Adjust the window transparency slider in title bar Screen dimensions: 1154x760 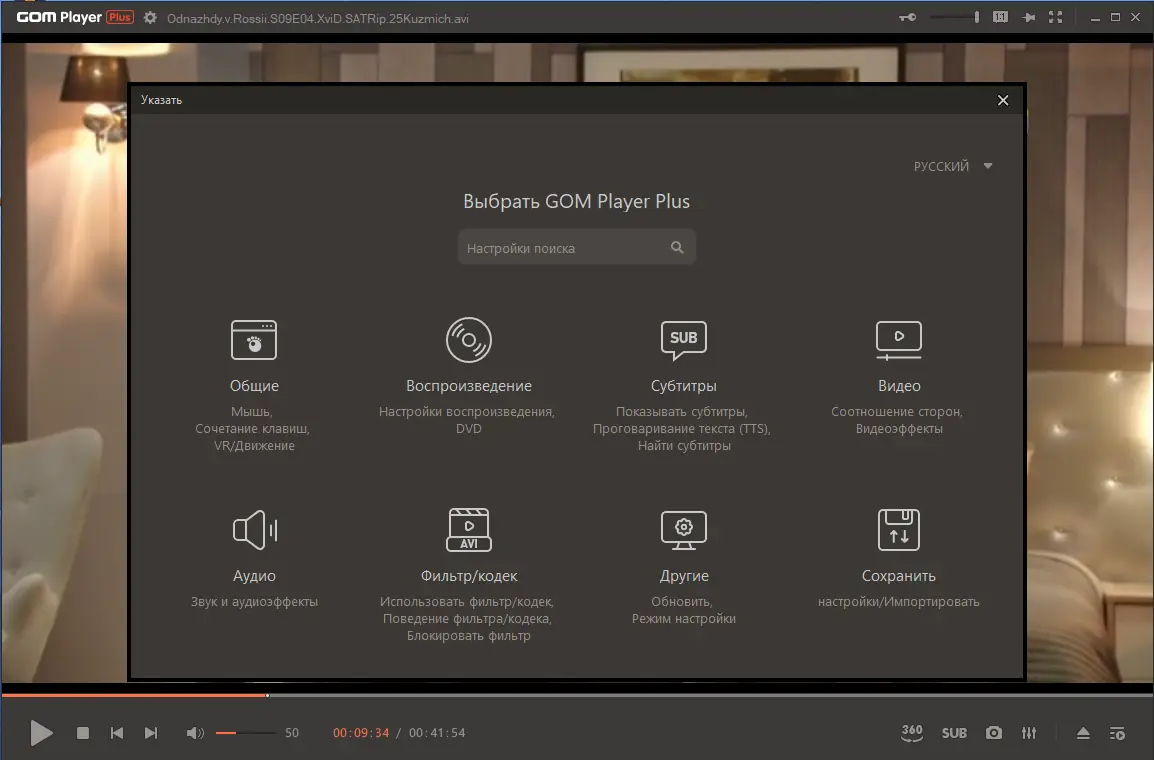pyautogui.click(x=955, y=18)
